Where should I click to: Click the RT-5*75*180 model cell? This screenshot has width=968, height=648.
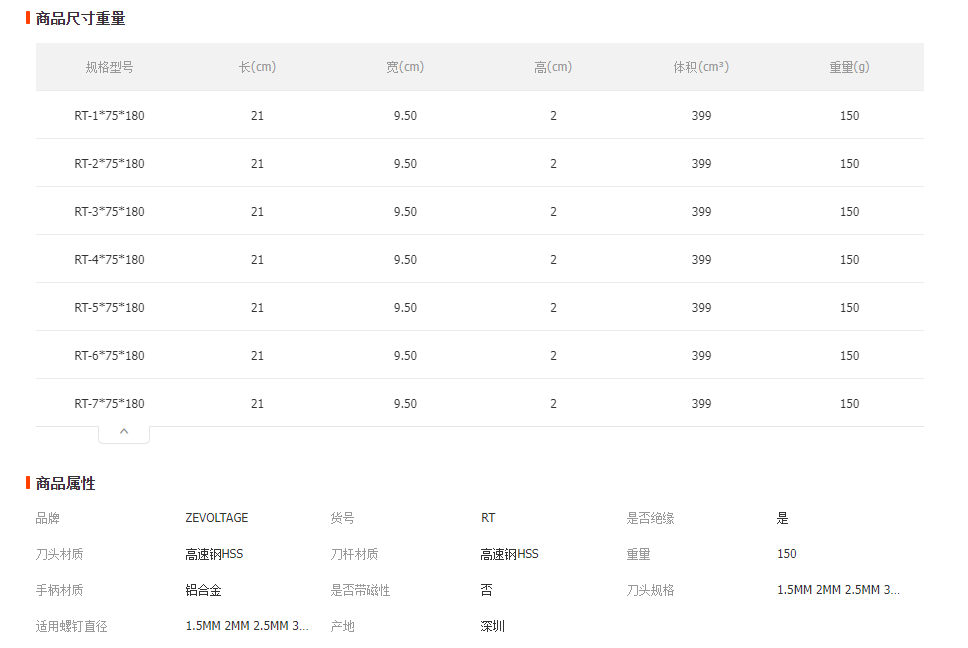(x=109, y=308)
